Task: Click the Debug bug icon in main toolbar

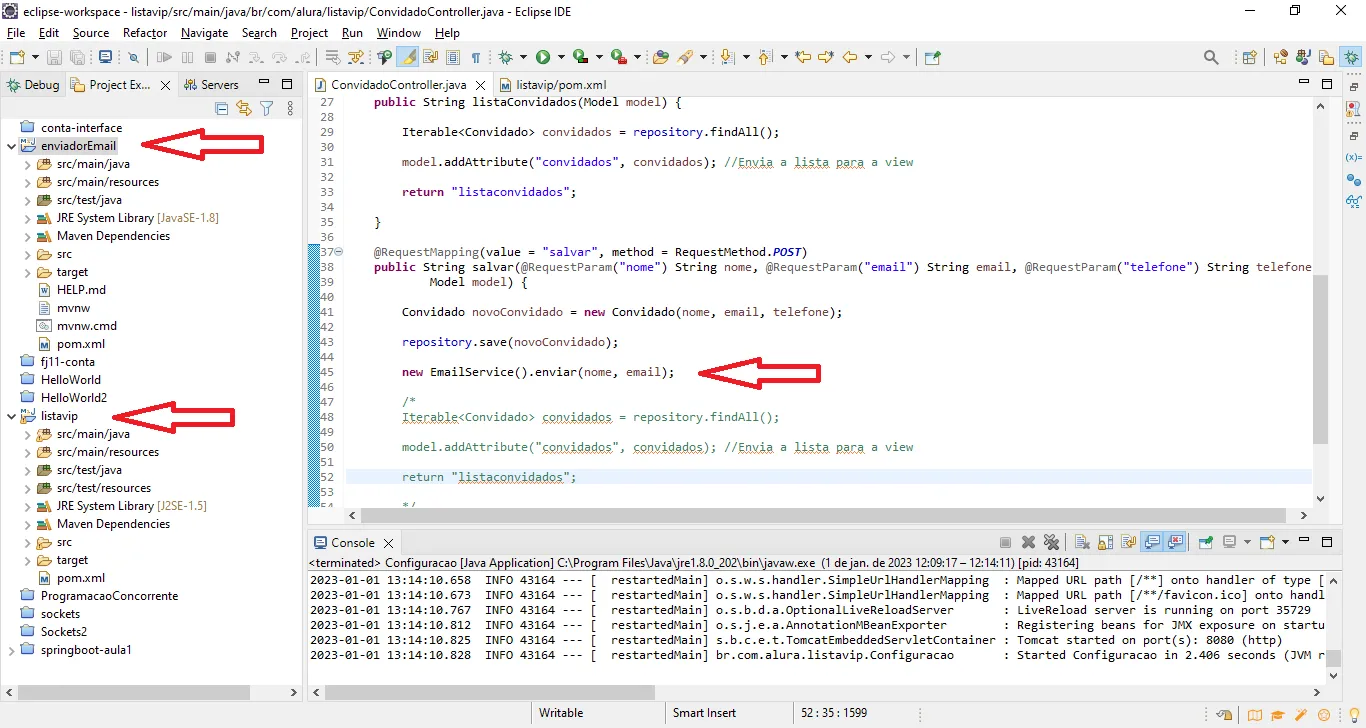Action: point(506,58)
